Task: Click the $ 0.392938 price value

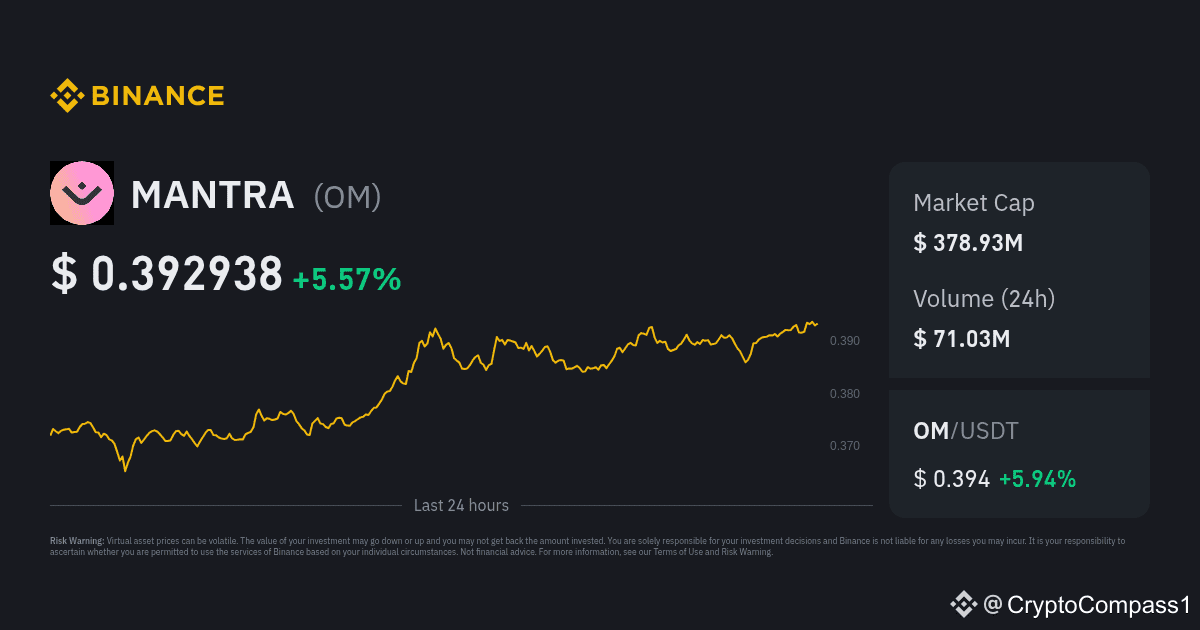Action: pos(167,274)
